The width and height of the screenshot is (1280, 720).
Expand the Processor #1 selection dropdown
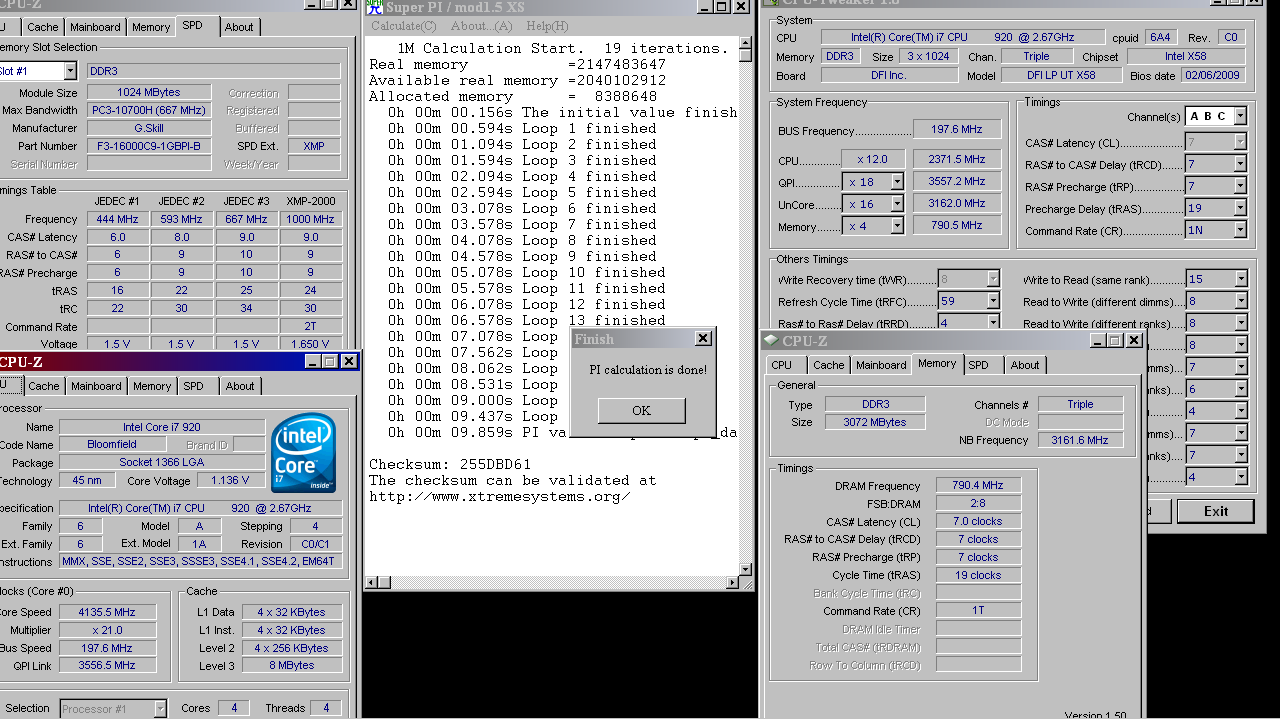[x=160, y=708]
